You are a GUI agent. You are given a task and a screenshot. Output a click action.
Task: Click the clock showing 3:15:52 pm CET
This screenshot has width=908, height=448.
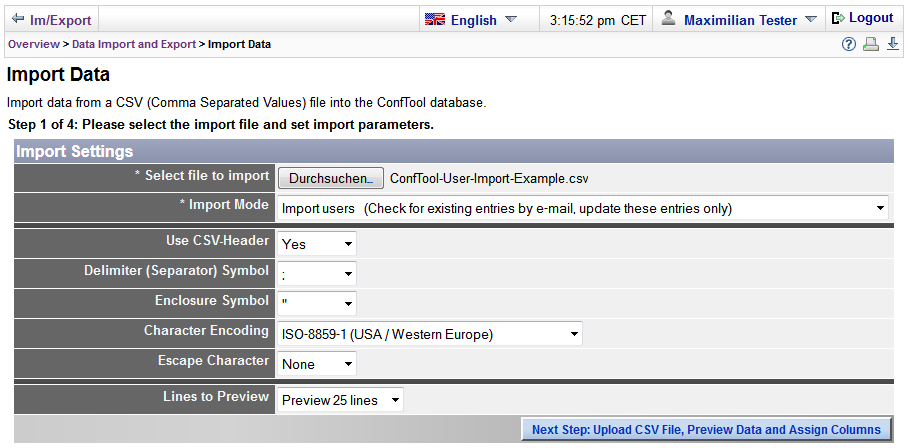598,20
